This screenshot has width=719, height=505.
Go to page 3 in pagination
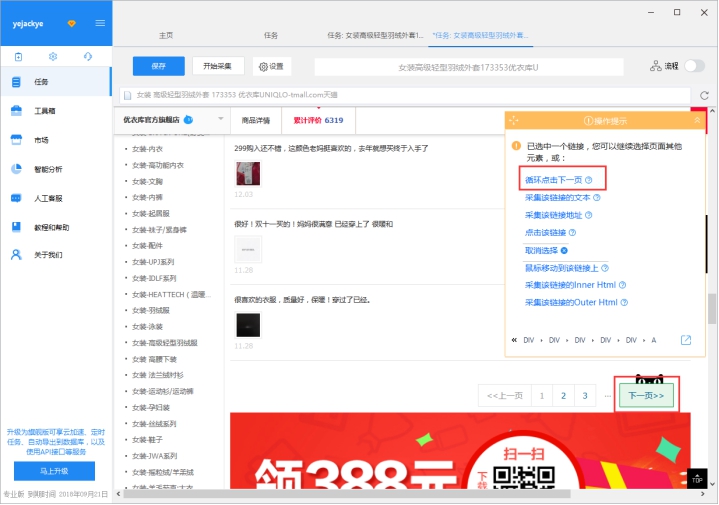click(x=585, y=395)
